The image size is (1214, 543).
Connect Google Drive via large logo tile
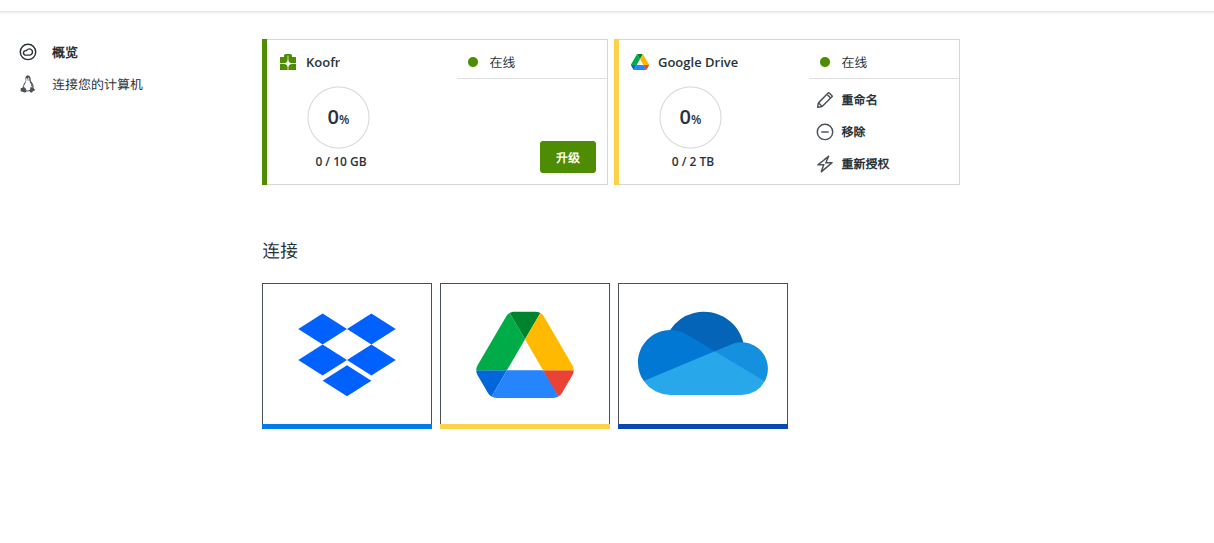point(525,356)
